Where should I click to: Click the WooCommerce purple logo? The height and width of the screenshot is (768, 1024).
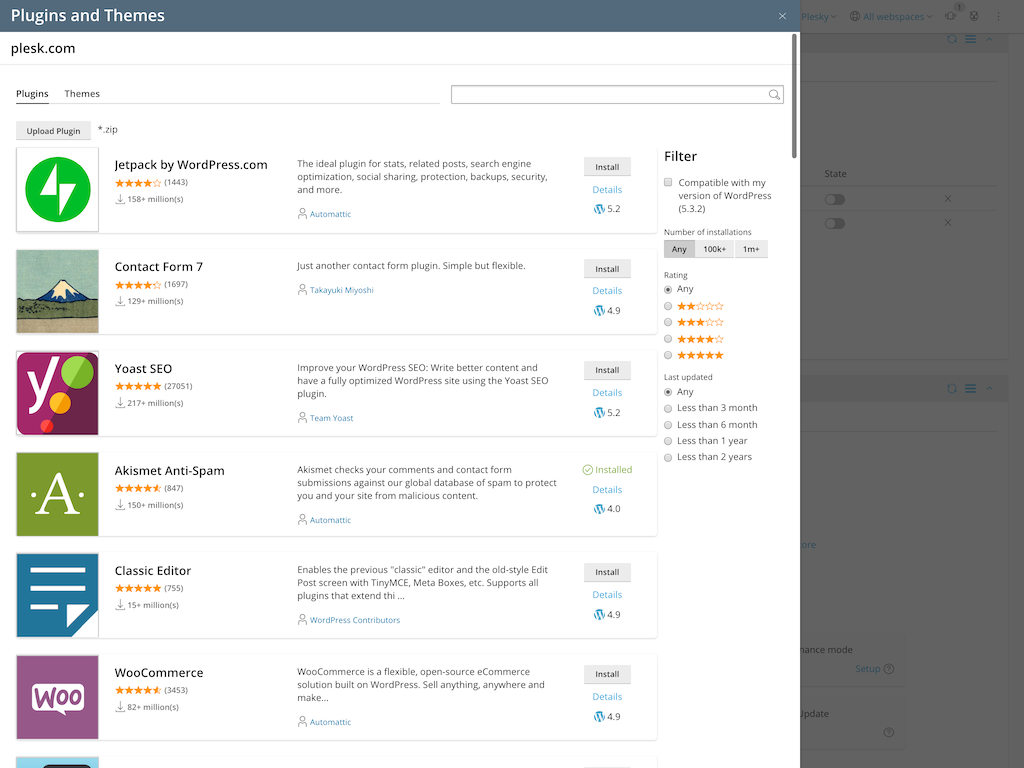(57, 697)
